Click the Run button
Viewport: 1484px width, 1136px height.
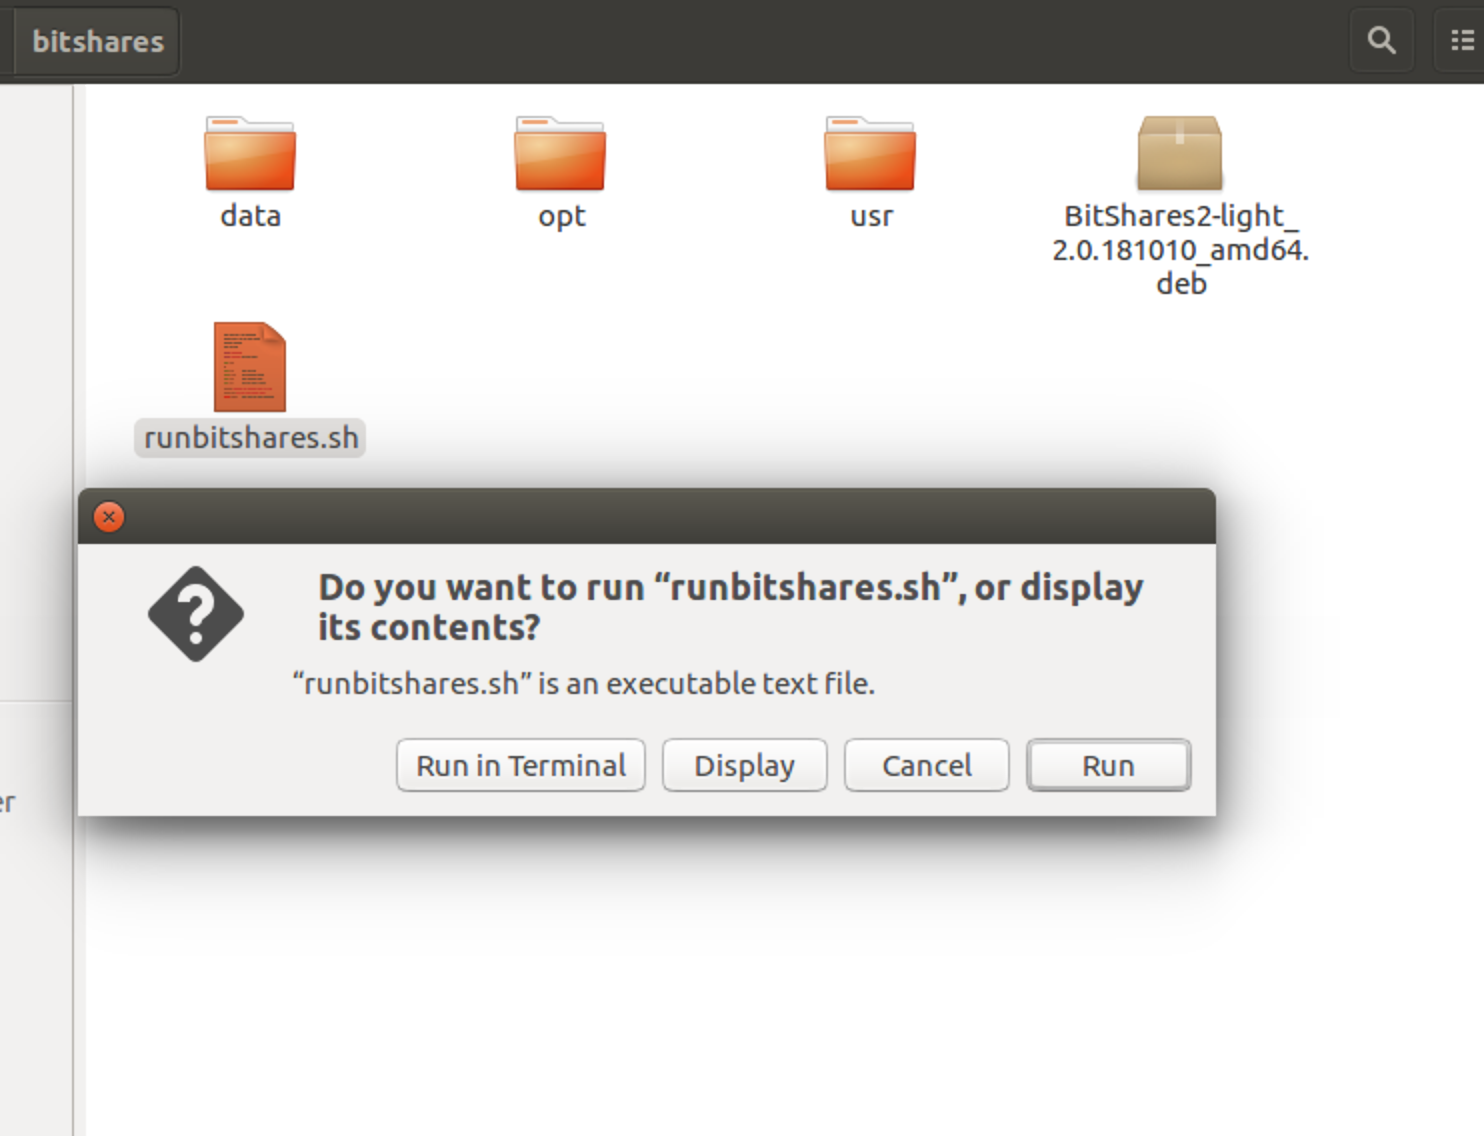[1109, 766]
